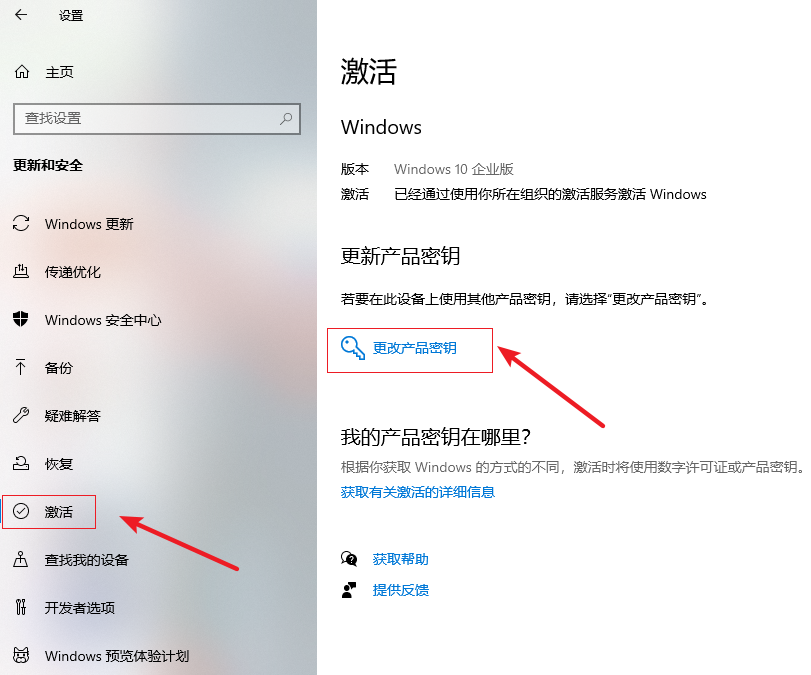The height and width of the screenshot is (675, 811).
Task: Open Windows 预览体验计划 page
Action: tap(117, 656)
